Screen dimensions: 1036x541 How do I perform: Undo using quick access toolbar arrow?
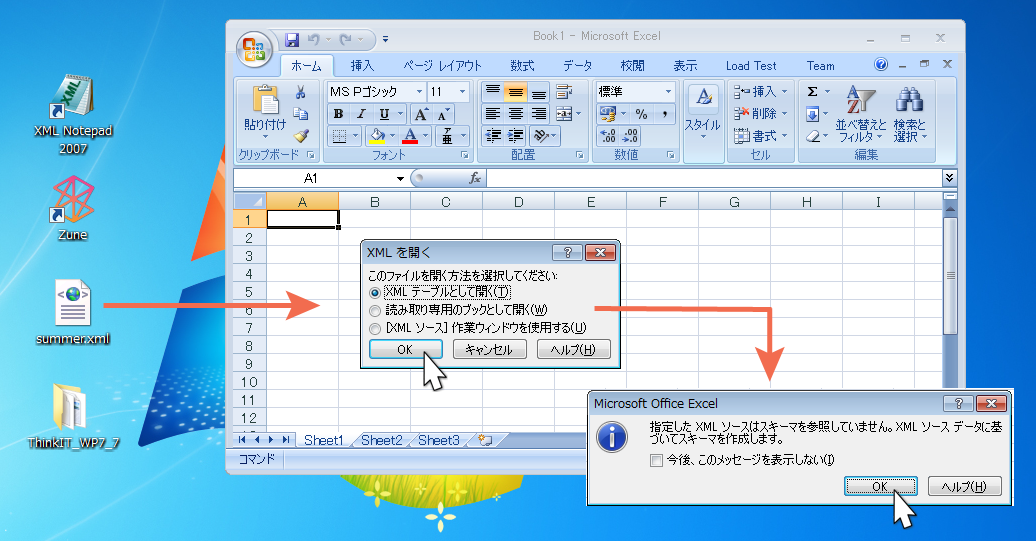[314, 40]
